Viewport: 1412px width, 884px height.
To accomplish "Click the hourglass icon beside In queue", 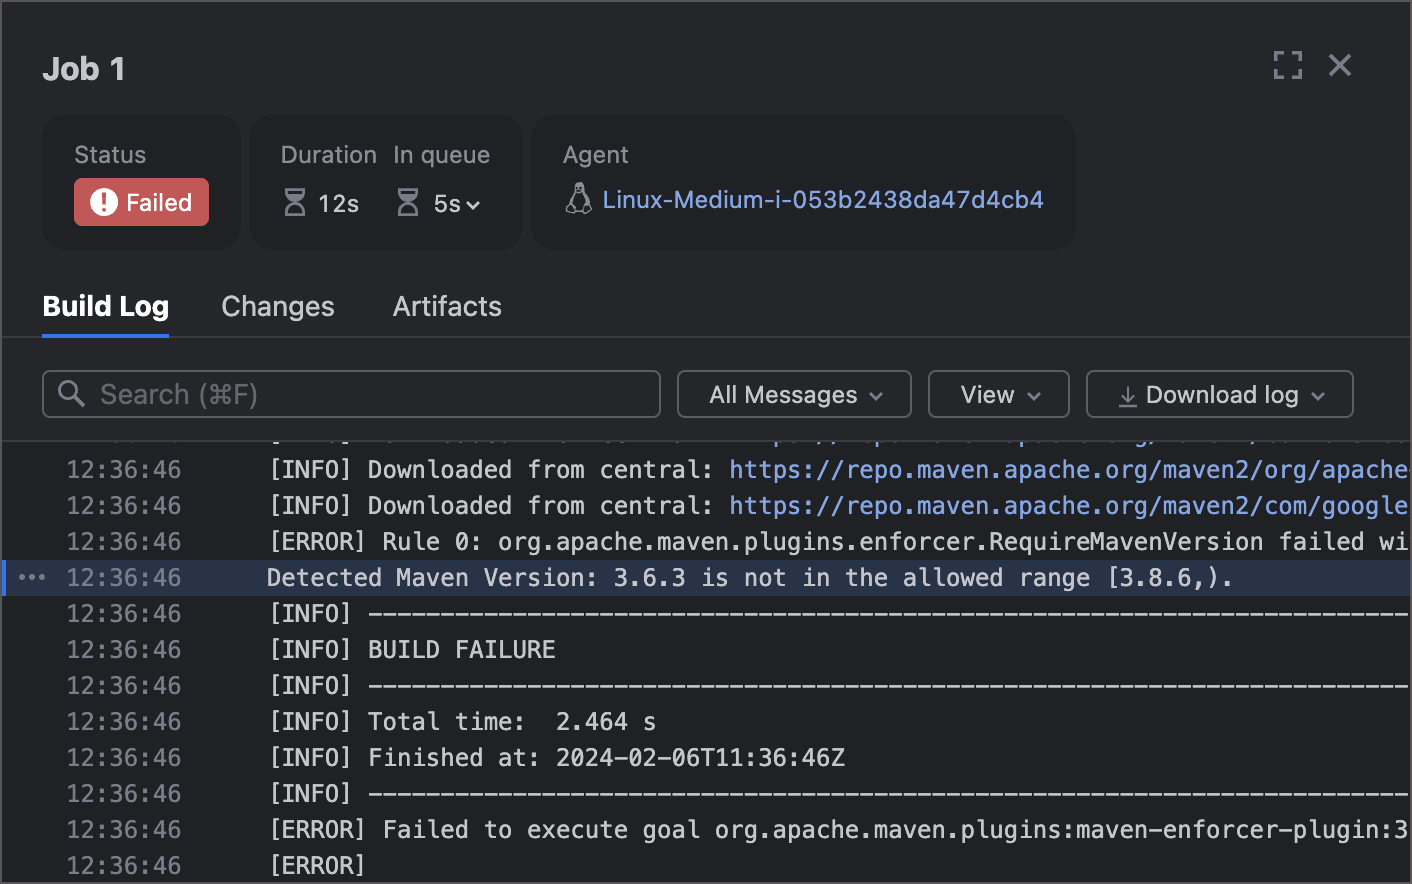I will (x=408, y=201).
